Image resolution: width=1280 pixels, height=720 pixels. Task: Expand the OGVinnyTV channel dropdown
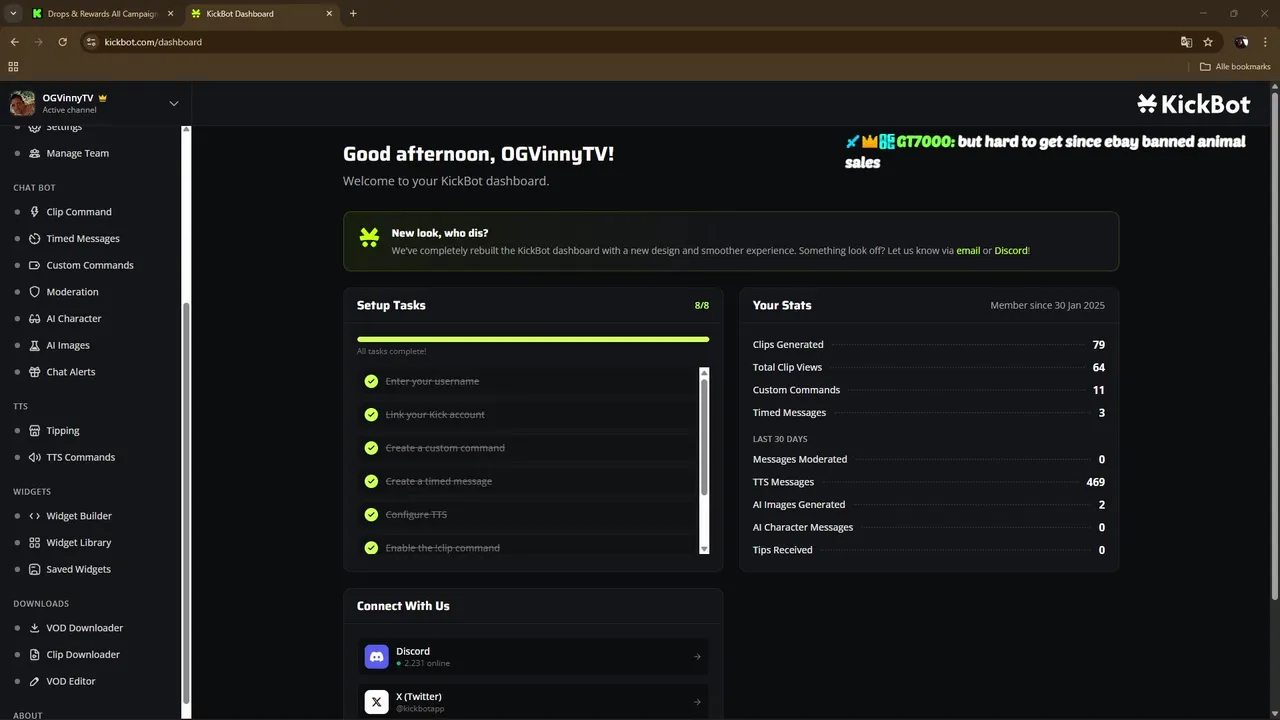pos(174,103)
